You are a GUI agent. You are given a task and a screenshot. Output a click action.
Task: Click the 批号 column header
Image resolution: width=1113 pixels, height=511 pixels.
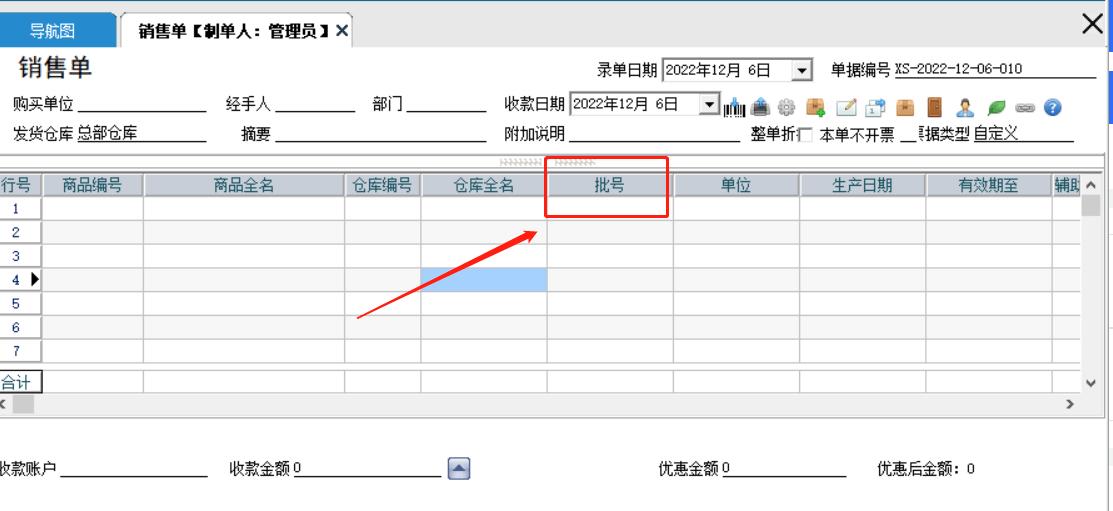point(610,185)
